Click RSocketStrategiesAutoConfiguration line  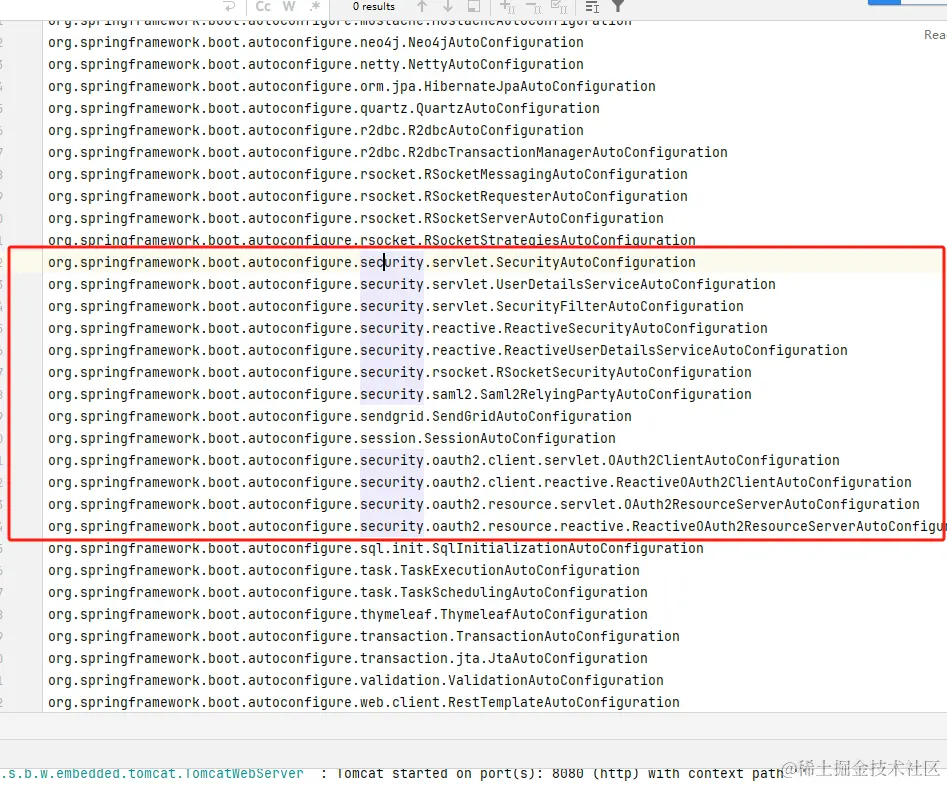[x=372, y=240]
